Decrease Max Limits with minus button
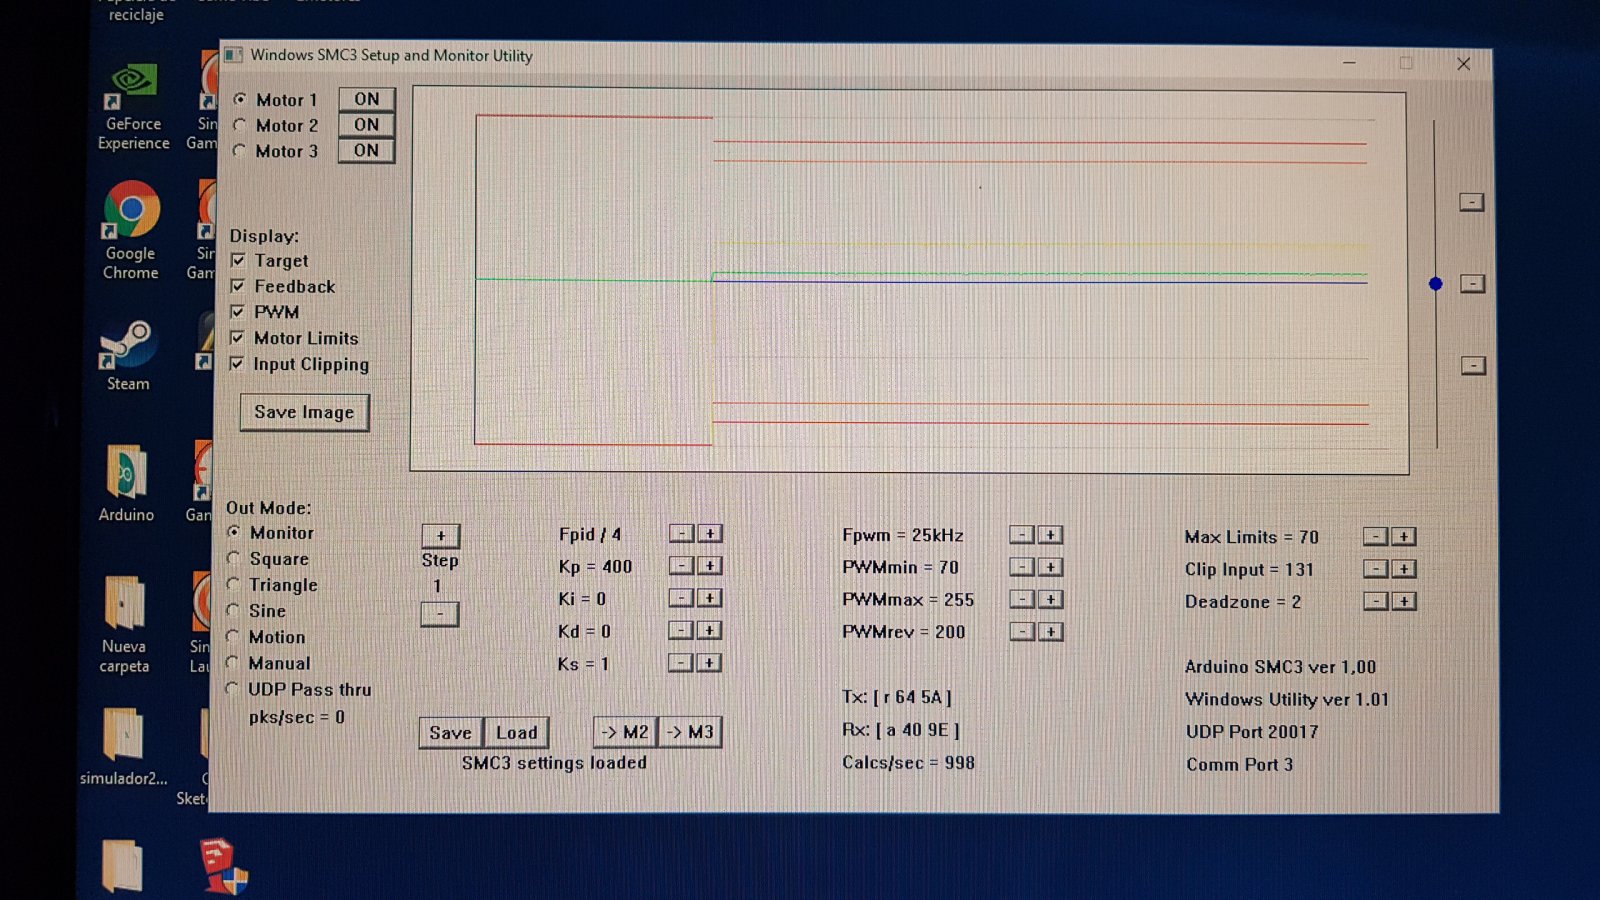 point(1376,537)
